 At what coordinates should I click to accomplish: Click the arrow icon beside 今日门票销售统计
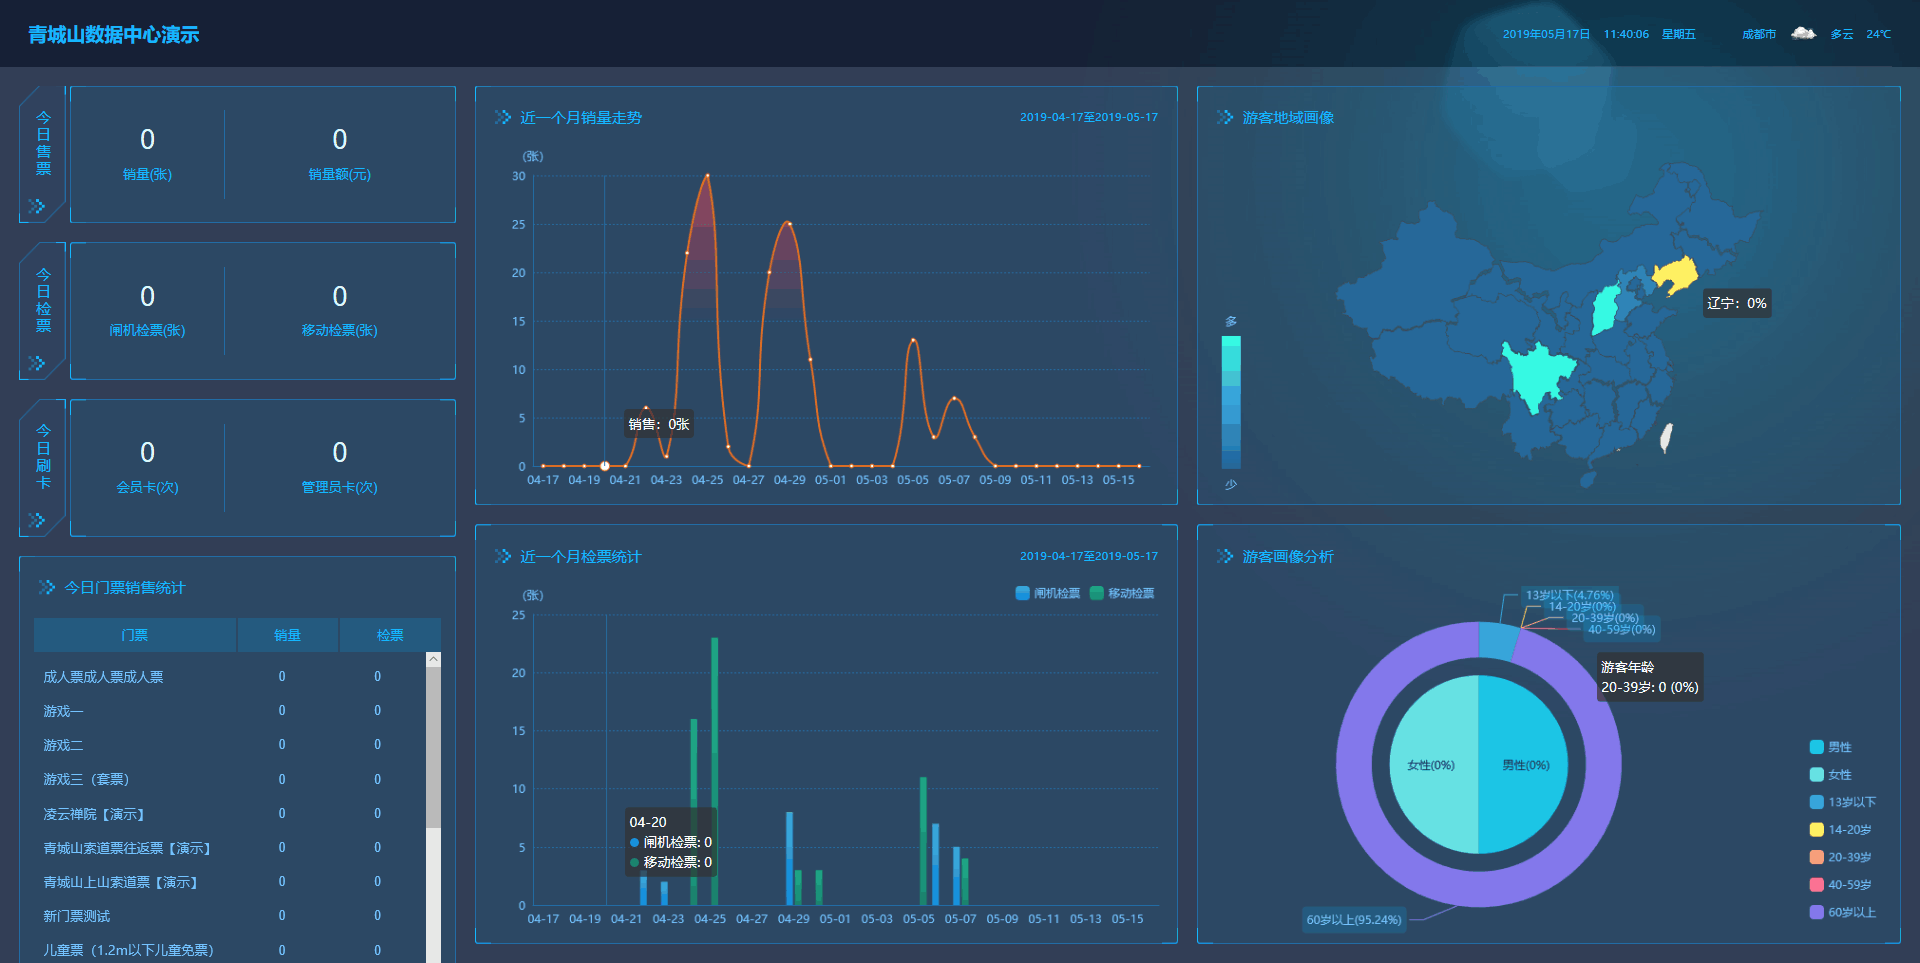46,587
